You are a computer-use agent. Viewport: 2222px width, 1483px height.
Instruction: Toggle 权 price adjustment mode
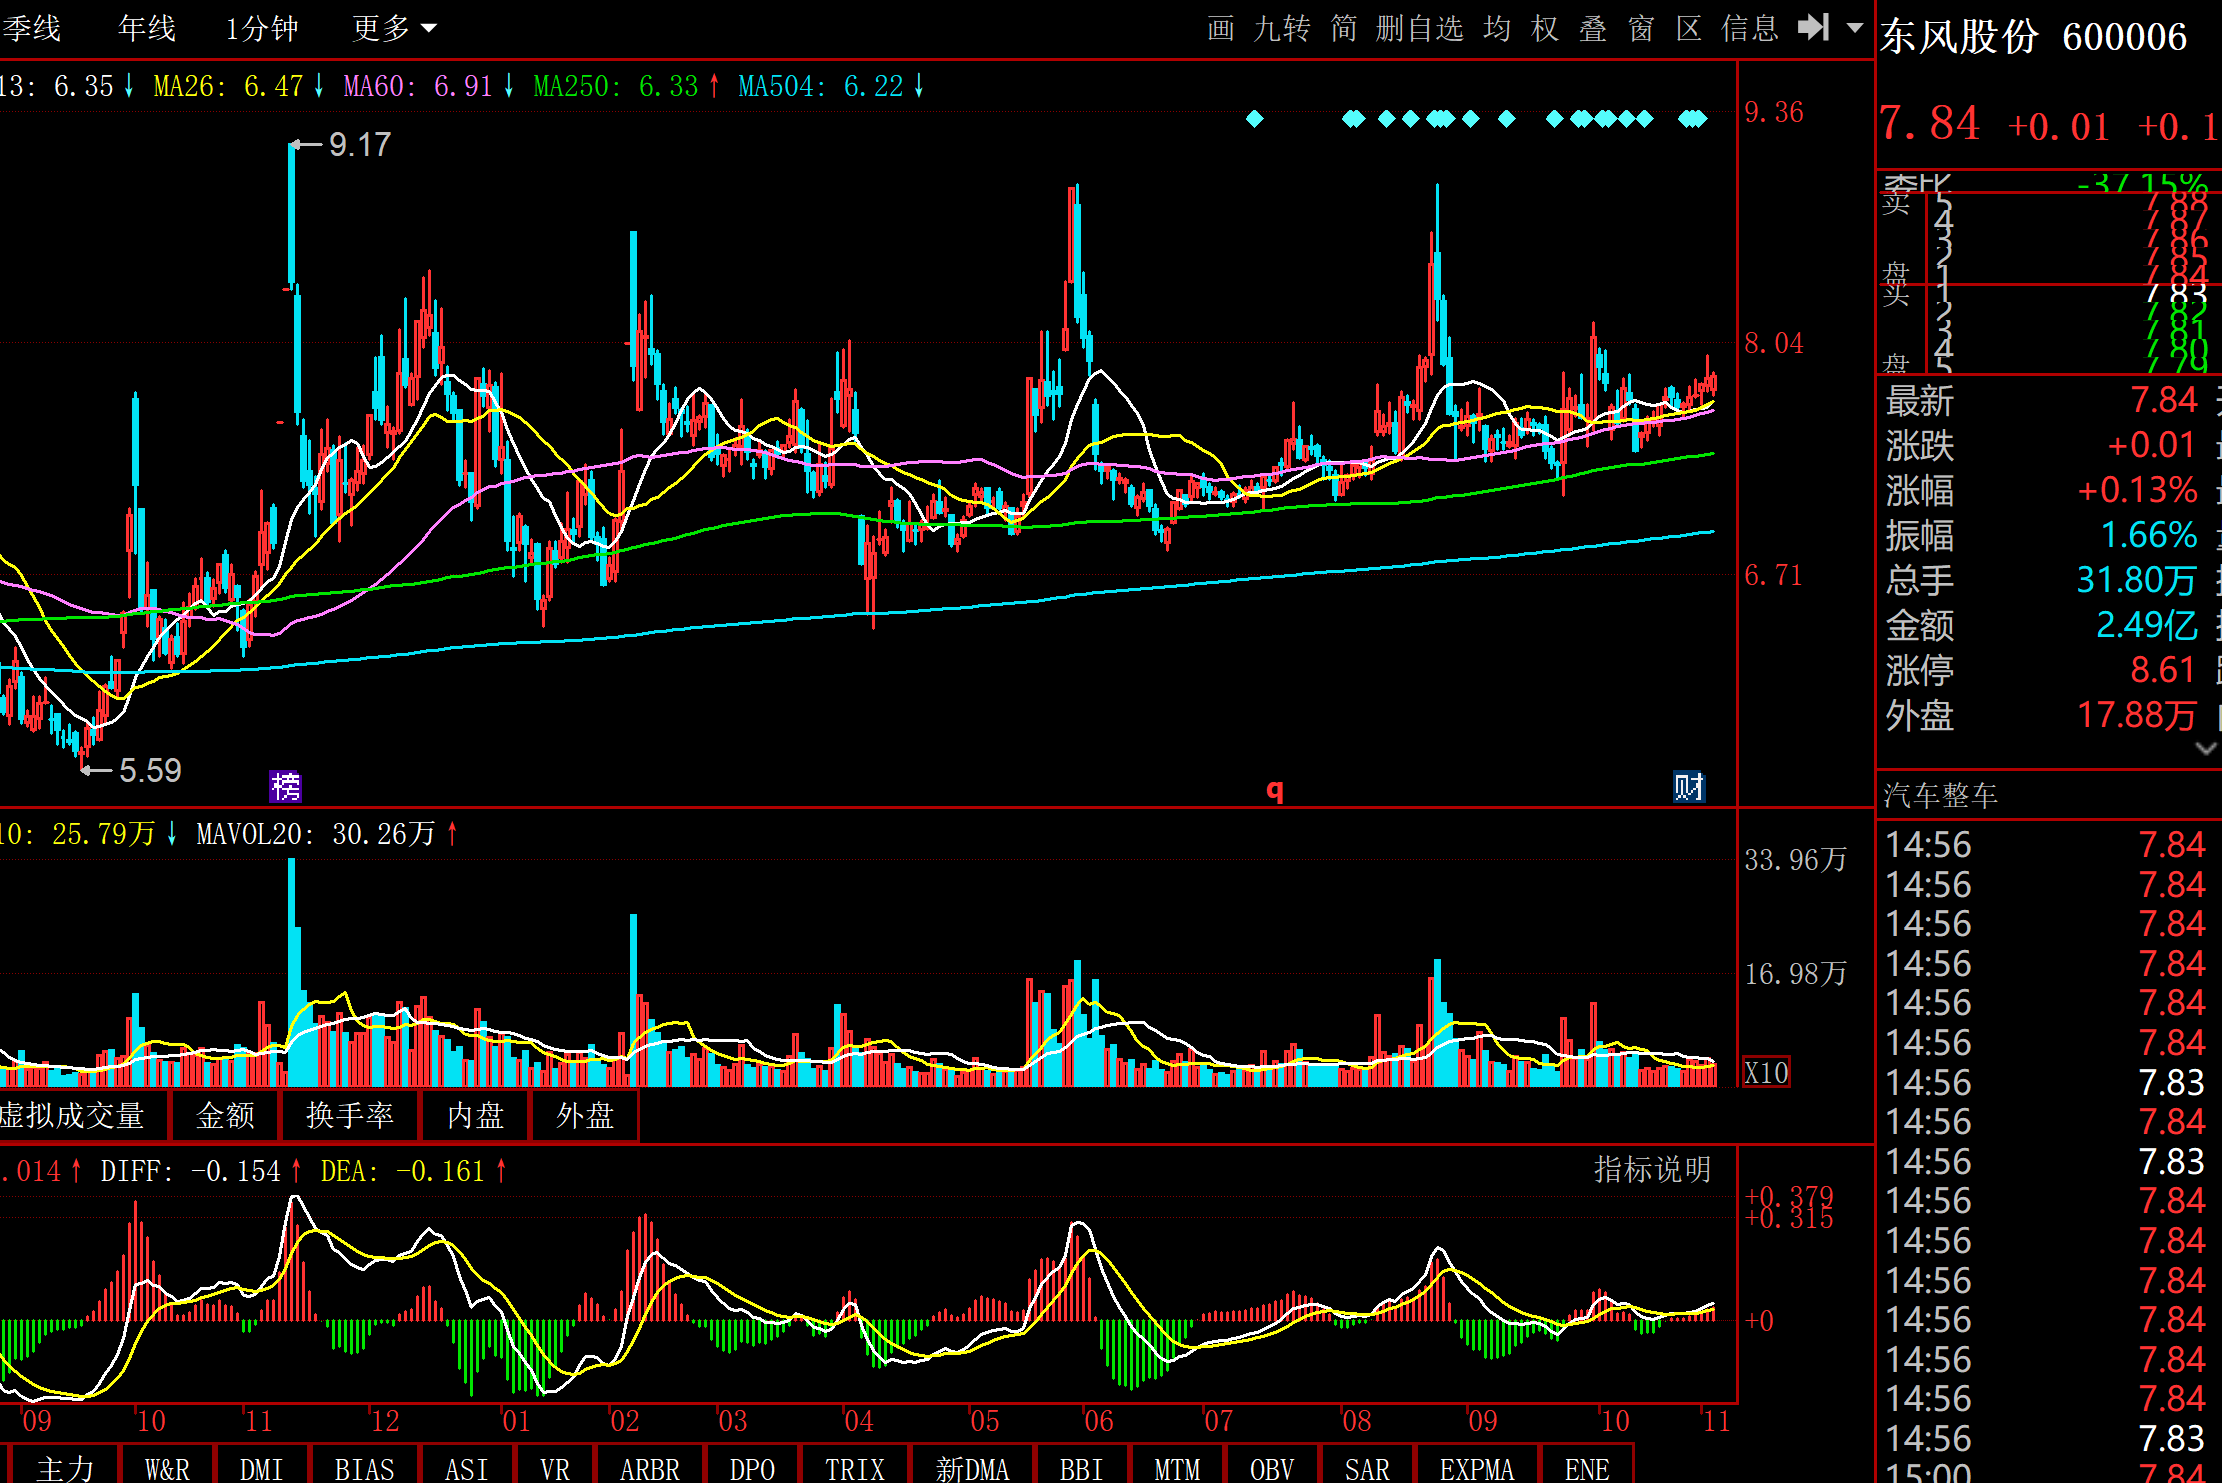click(x=1545, y=28)
